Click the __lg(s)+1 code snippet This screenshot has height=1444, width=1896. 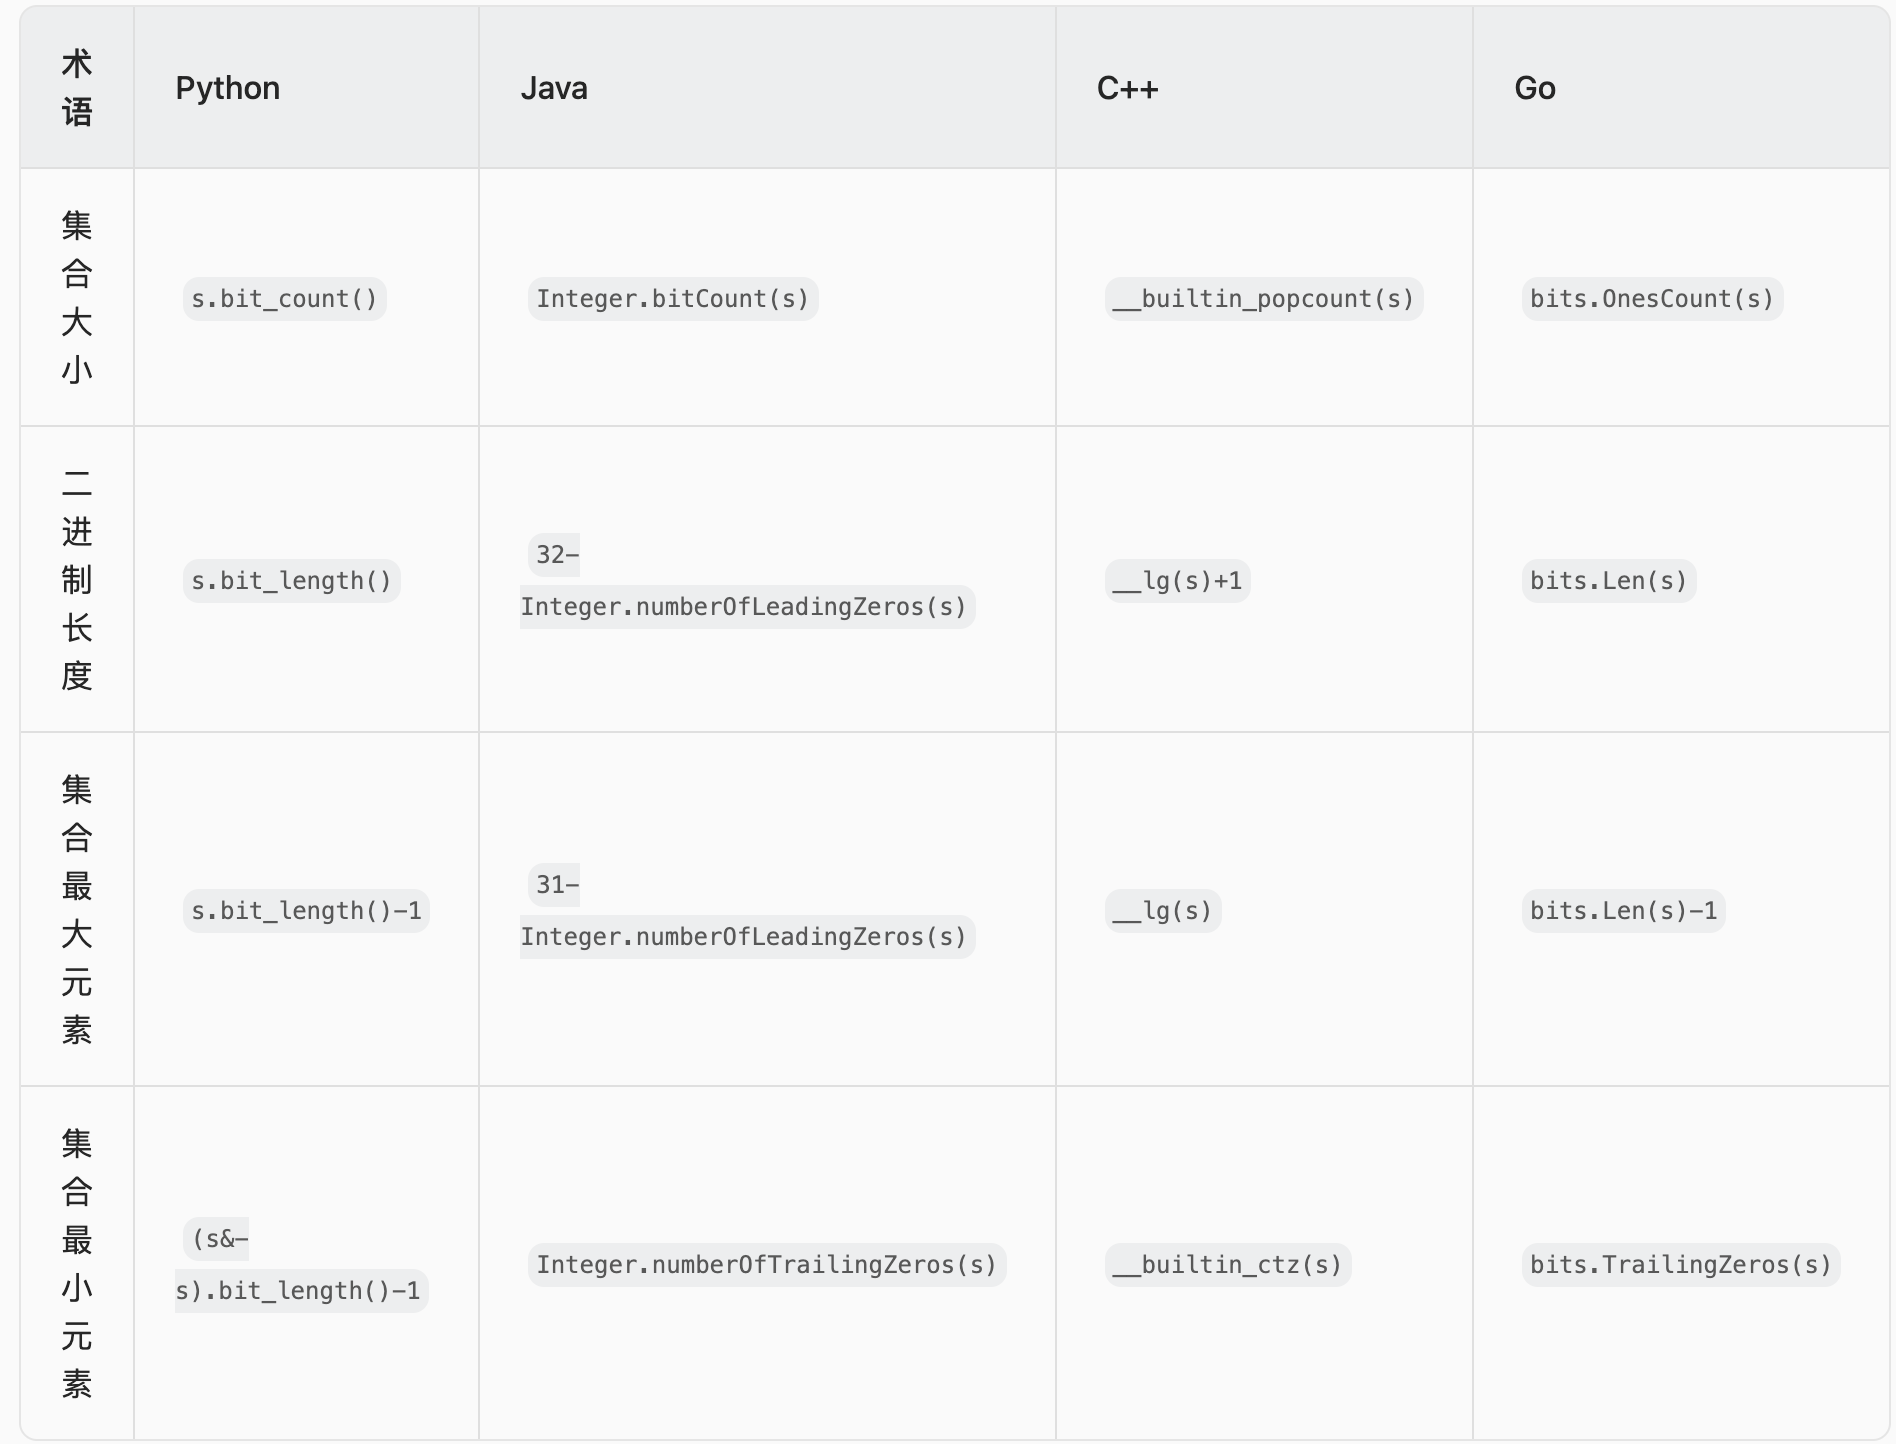(x=1177, y=581)
